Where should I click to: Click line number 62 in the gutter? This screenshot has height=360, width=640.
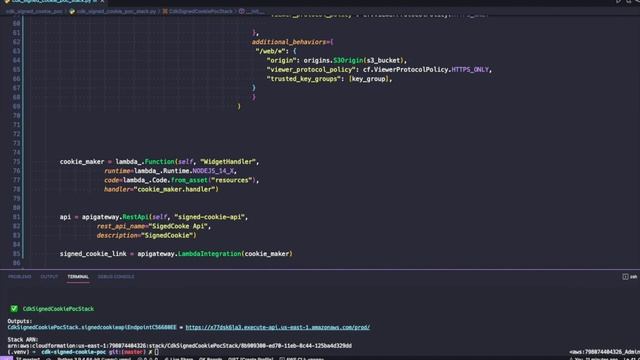pyautogui.click(x=16, y=42)
